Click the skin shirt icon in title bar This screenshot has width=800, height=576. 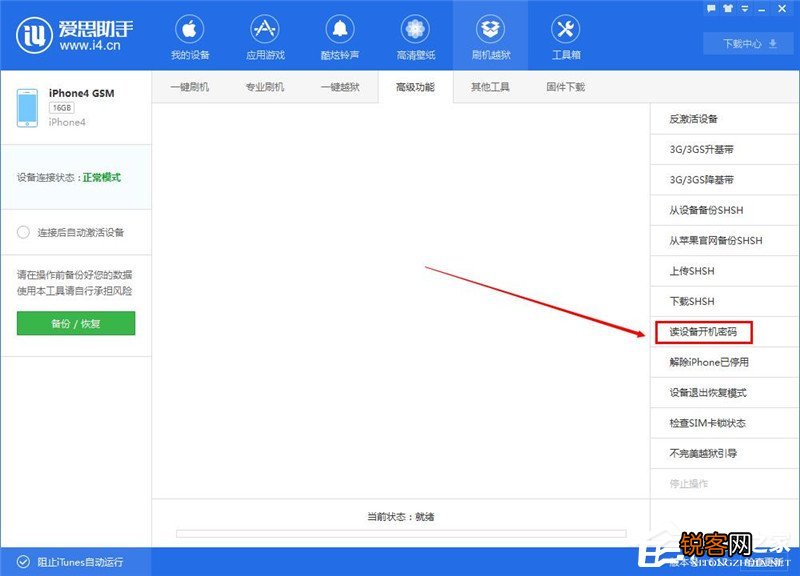729,8
